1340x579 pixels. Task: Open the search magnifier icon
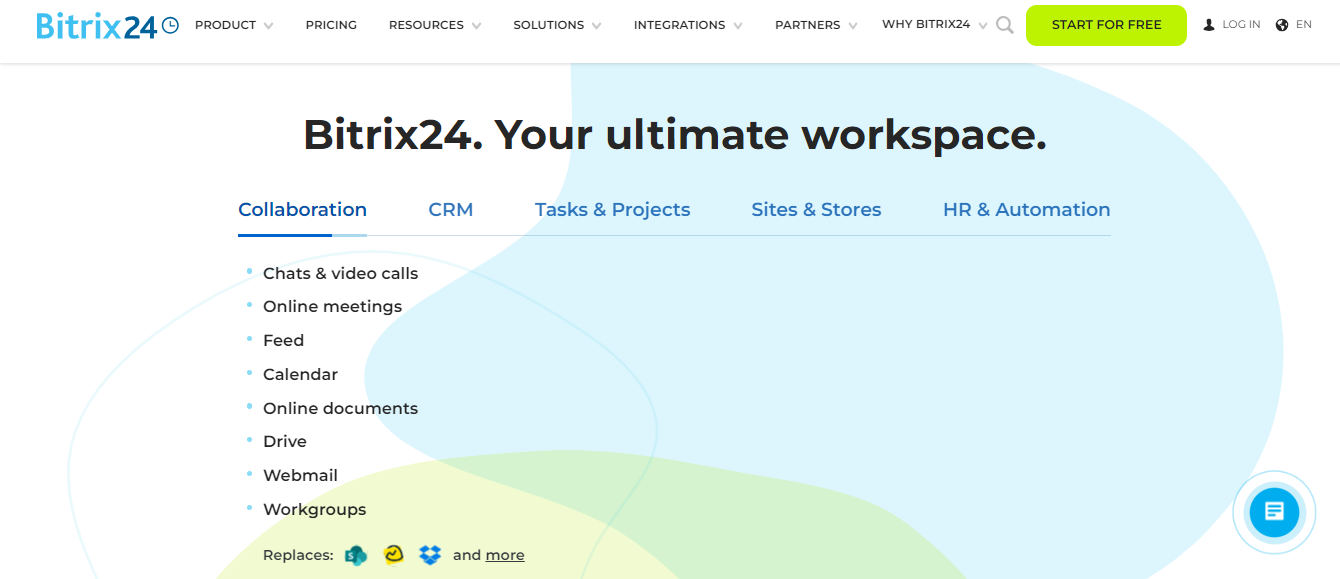(x=1005, y=25)
